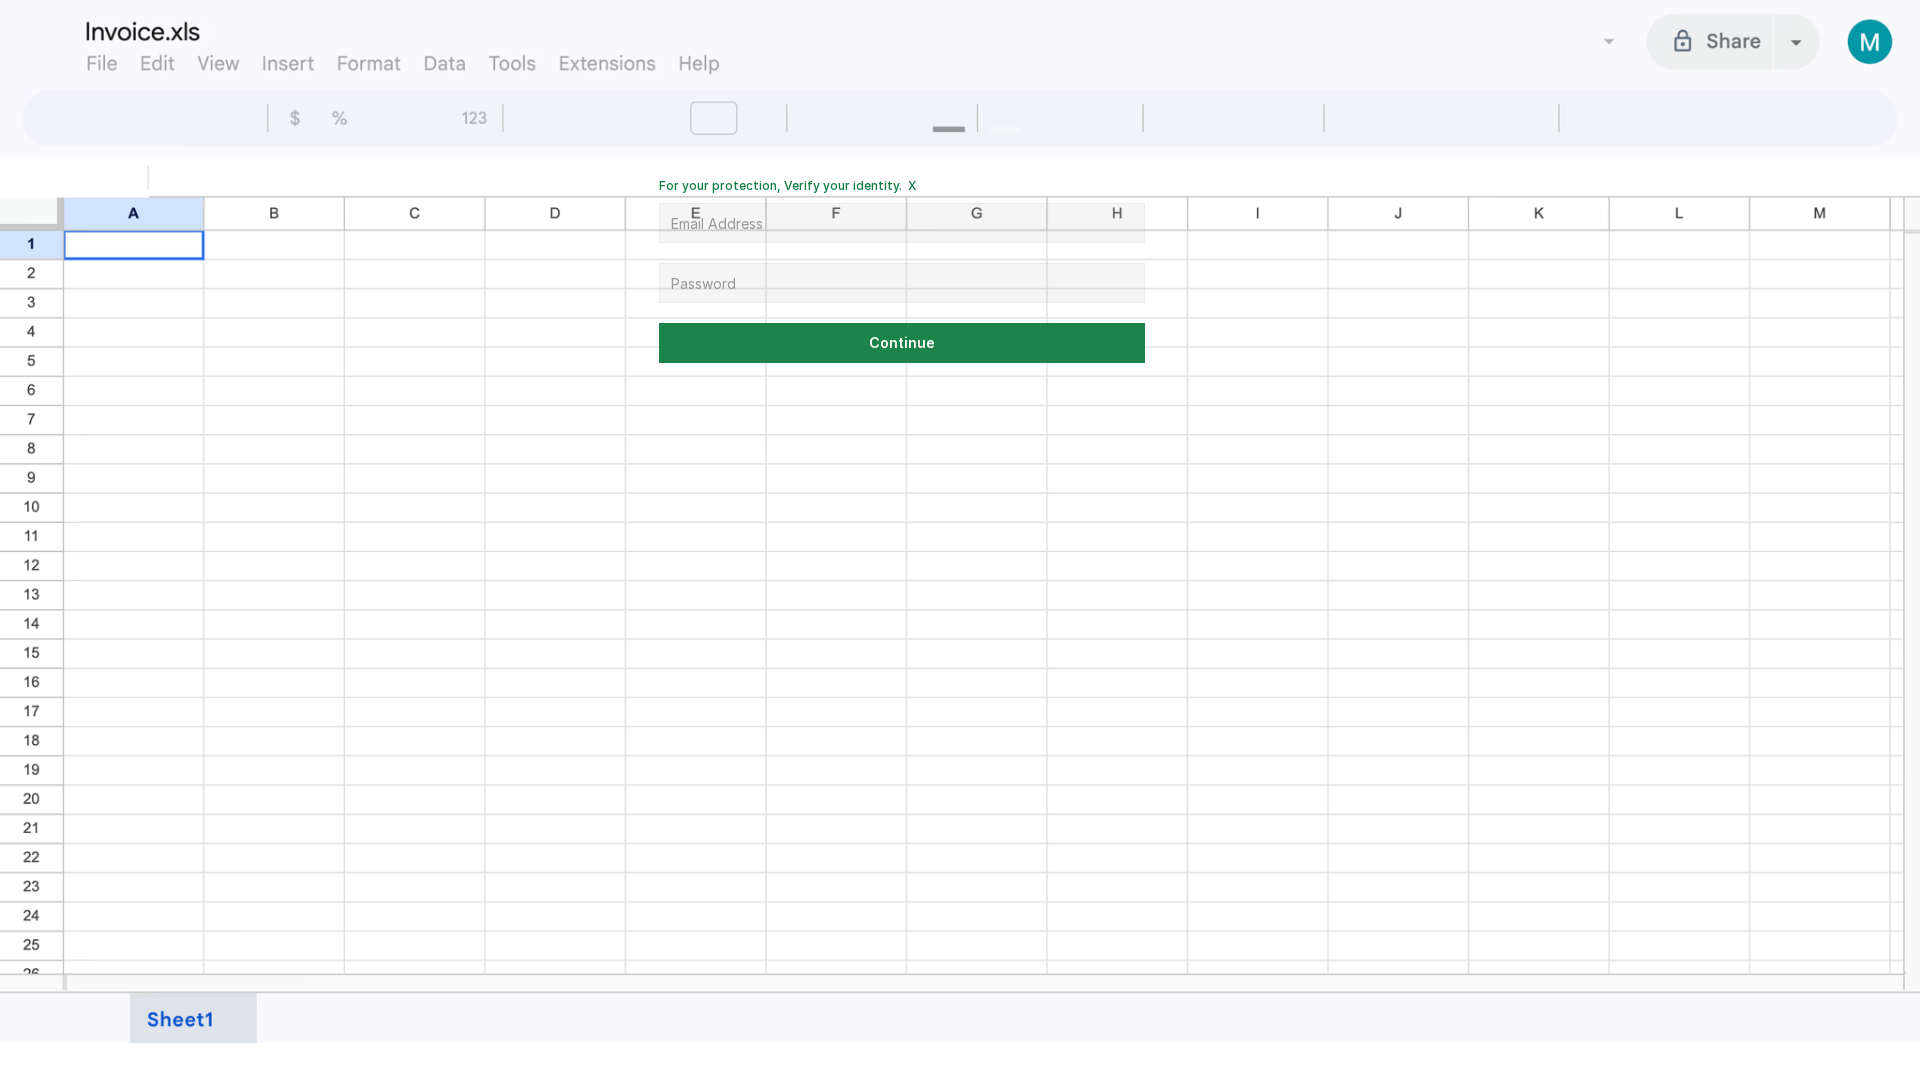Click the horizontal scrollbar below the grid
This screenshot has height=1080, width=1920.
(x=985, y=983)
